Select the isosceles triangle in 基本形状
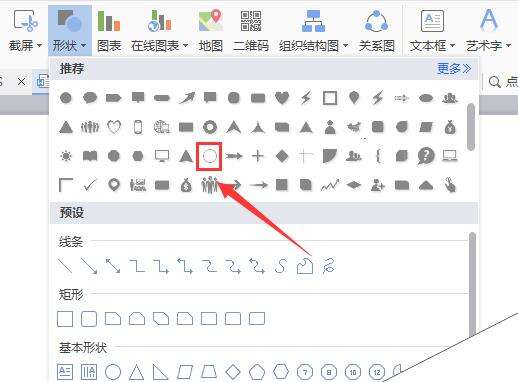Viewport: 518px width, 382px height. [137, 372]
